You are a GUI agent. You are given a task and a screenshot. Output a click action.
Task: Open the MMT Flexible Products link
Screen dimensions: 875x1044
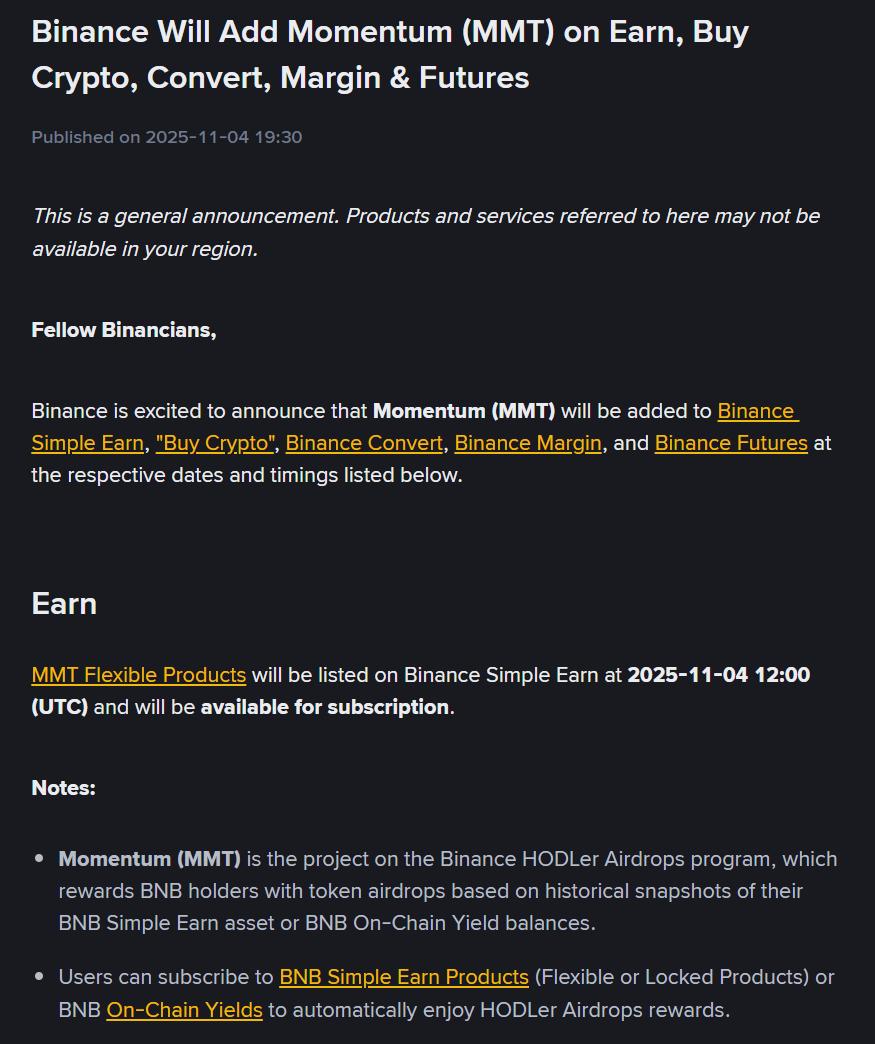point(138,675)
